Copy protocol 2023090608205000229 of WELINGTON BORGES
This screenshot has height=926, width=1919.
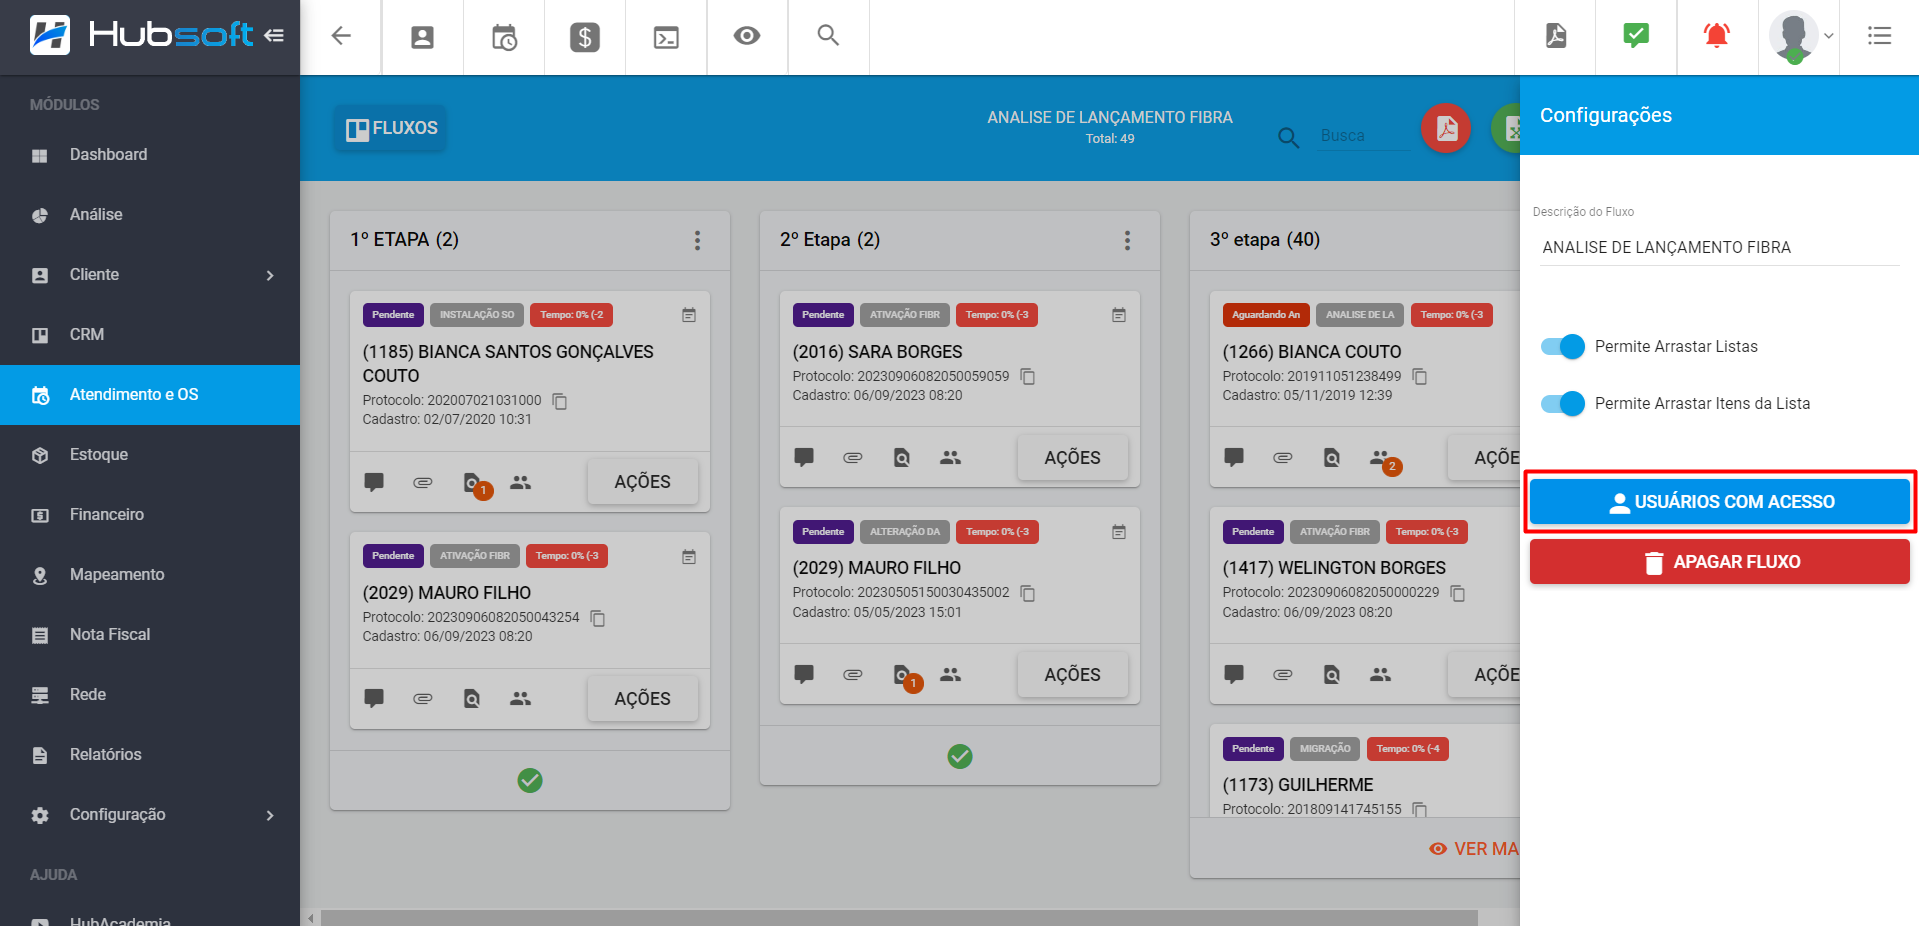(1458, 594)
